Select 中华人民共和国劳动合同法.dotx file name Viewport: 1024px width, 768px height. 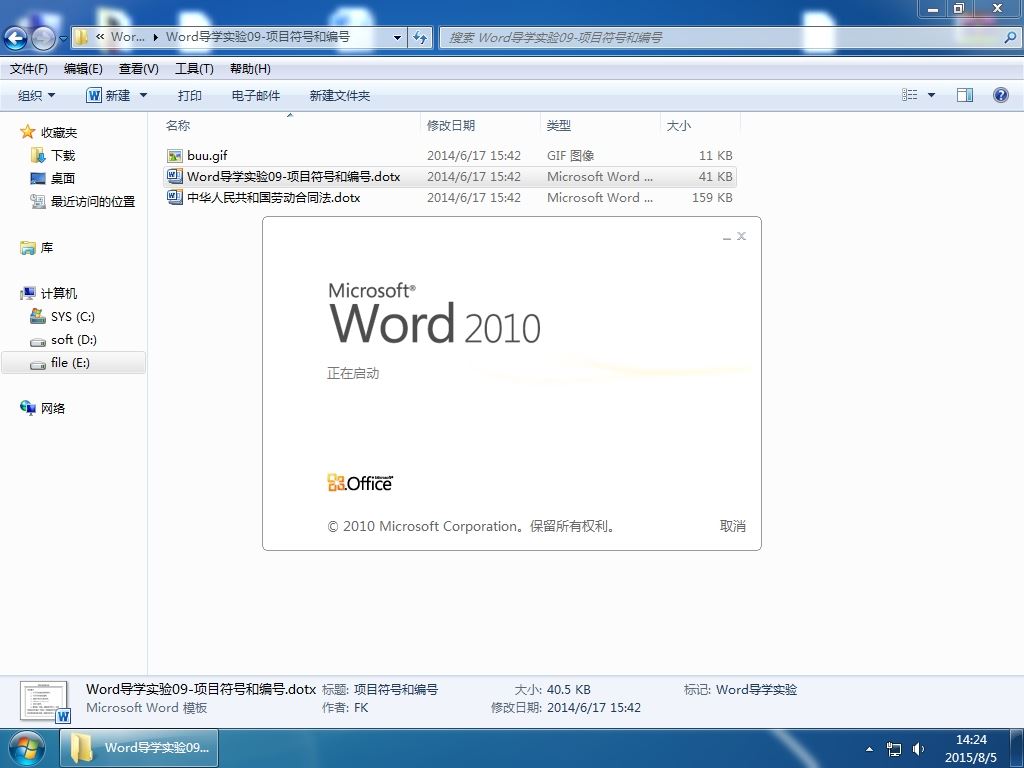[274, 197]
